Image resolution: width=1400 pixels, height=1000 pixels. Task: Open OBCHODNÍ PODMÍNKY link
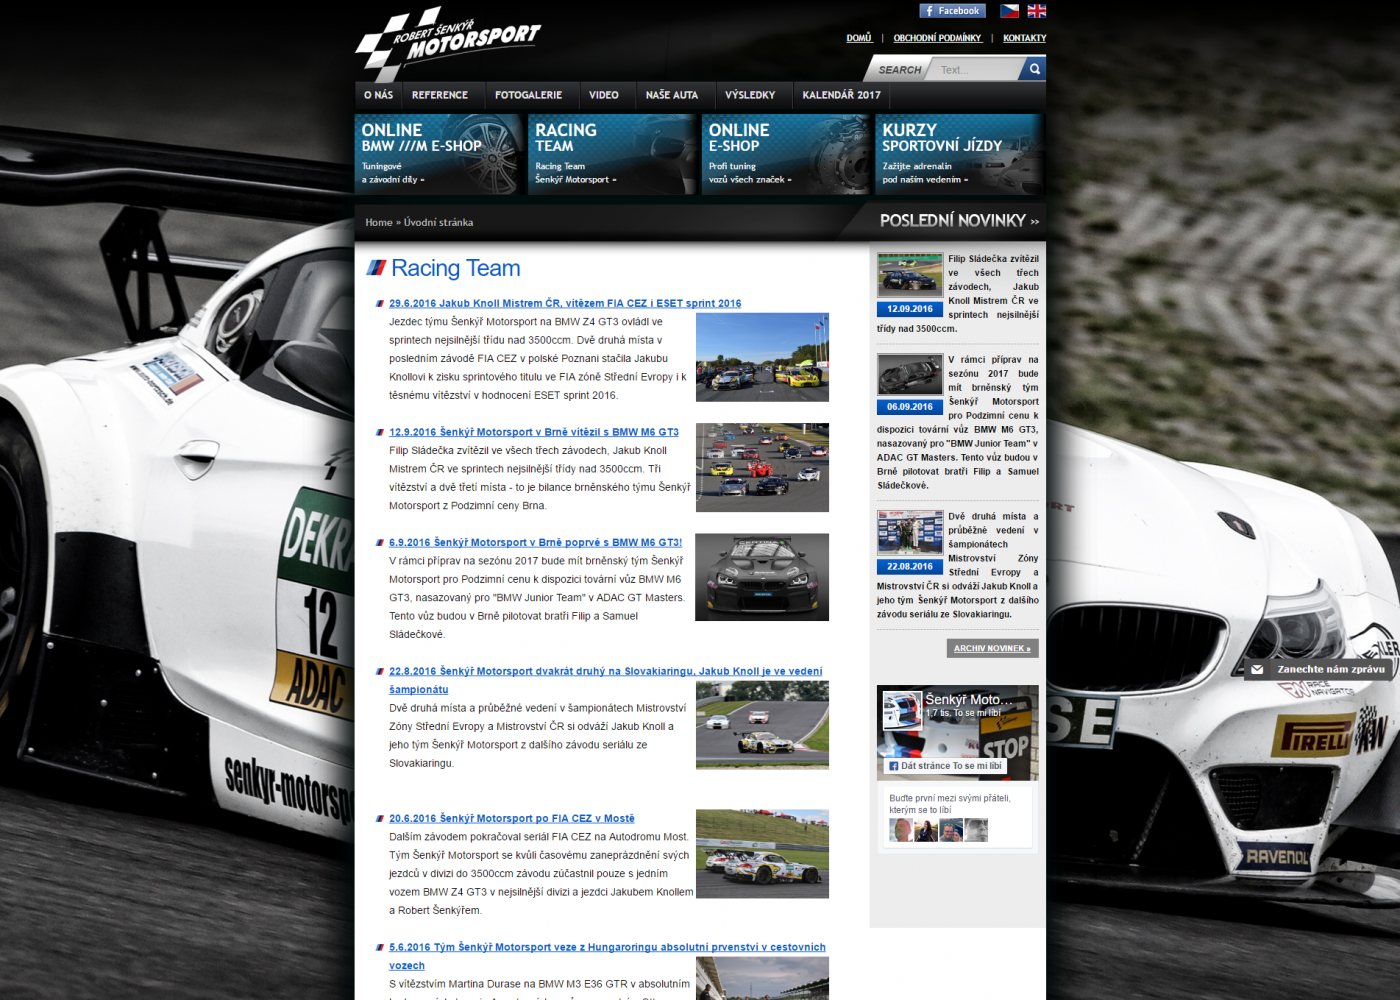click(937, 38)
